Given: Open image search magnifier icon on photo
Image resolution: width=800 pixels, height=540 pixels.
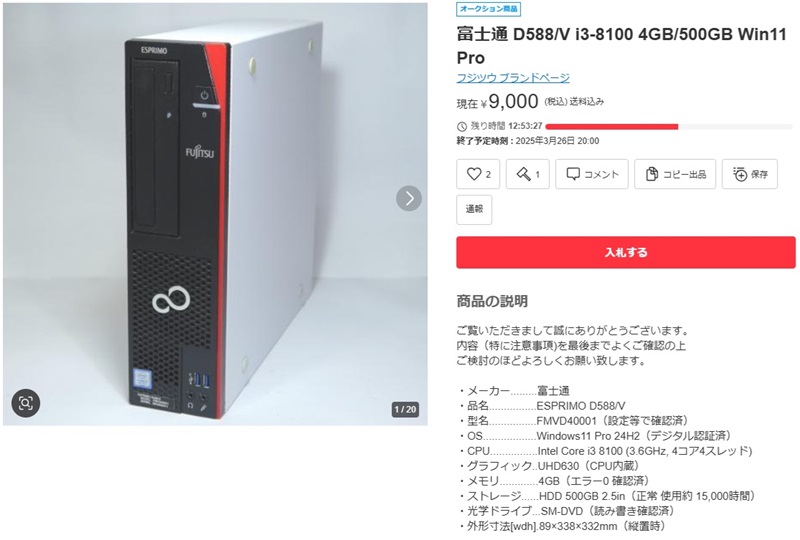Looking at the screenshot, I should click(x=26, y=403).
